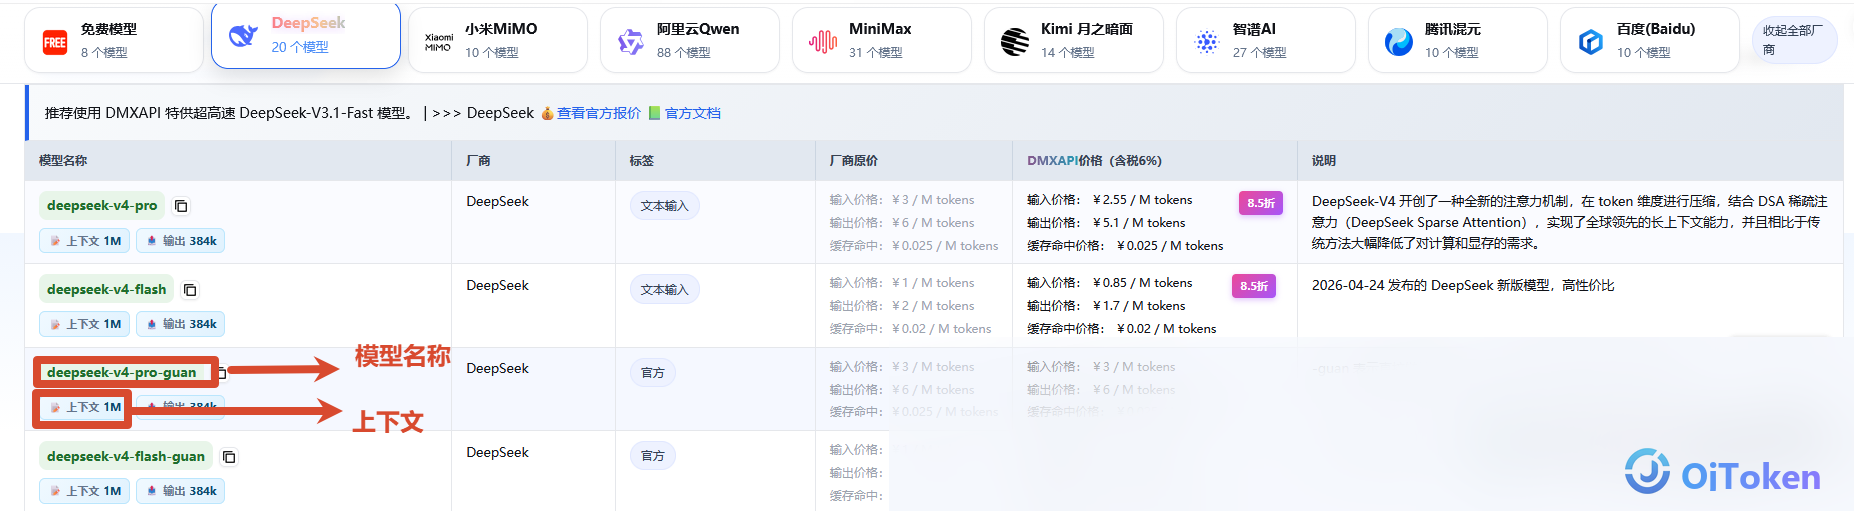Click the 腾讯混元 blue swirl logo
The height and width of the screenshot is (511, 1854).
(x=1399, y=41)
